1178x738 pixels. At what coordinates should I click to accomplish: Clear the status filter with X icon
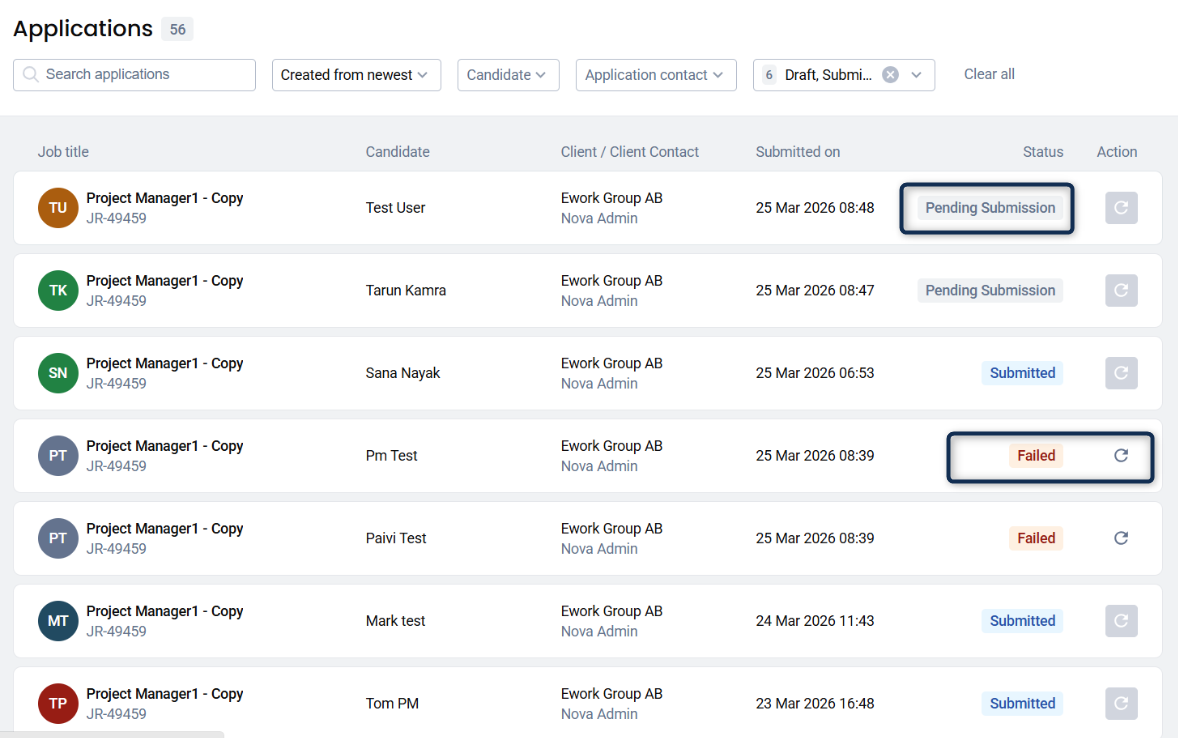pyautogui.click(x=890, y=74)
